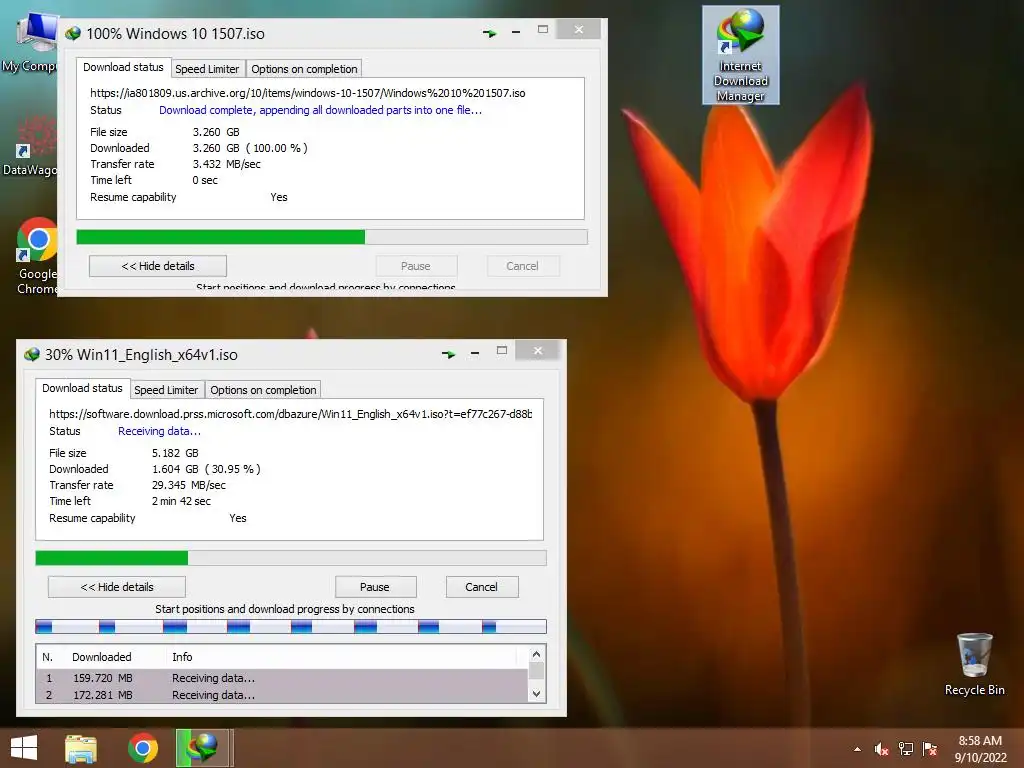Minimize the Win11_English_x64v1.iso window
Screen dimensions: 1024x768
475,353
